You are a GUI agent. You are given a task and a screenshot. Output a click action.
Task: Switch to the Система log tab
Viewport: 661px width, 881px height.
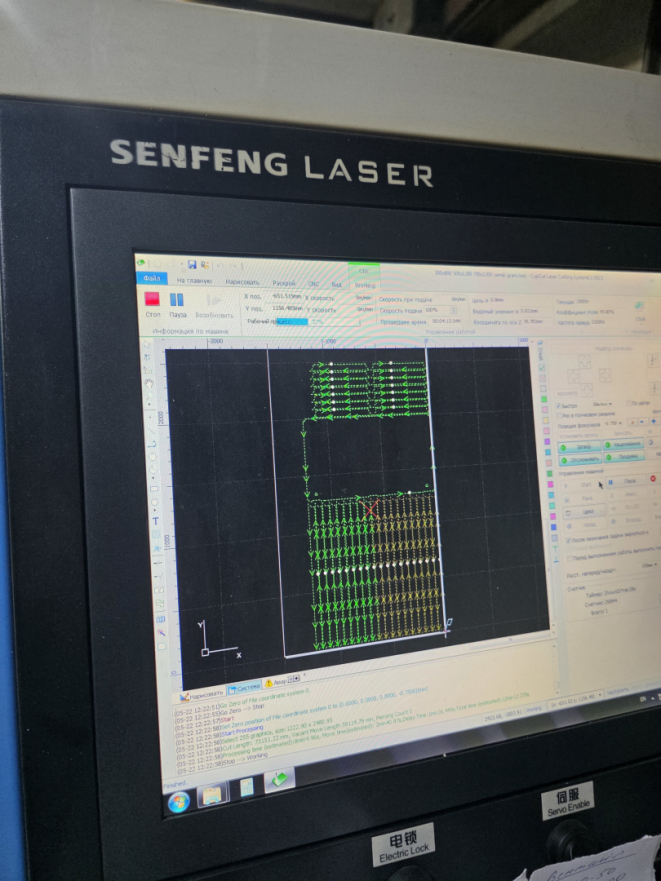tap(244, 688)
